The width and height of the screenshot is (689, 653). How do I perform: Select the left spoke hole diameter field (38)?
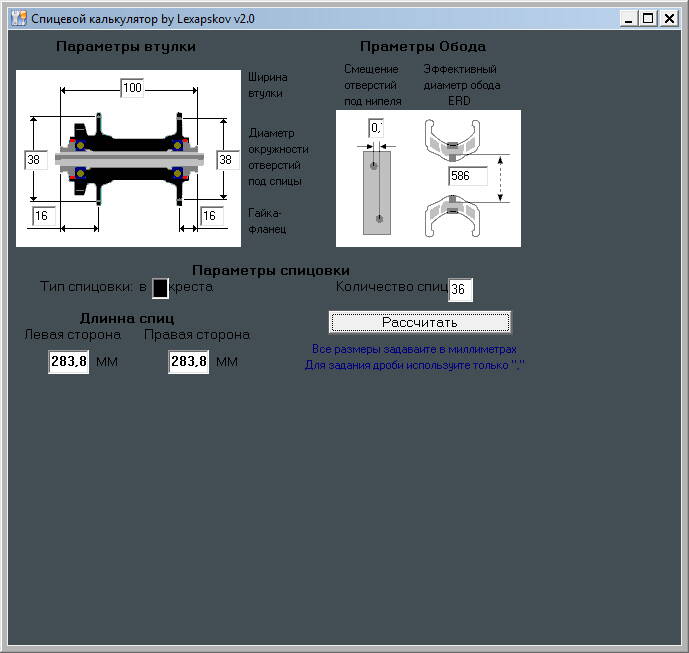click(35, 160)
